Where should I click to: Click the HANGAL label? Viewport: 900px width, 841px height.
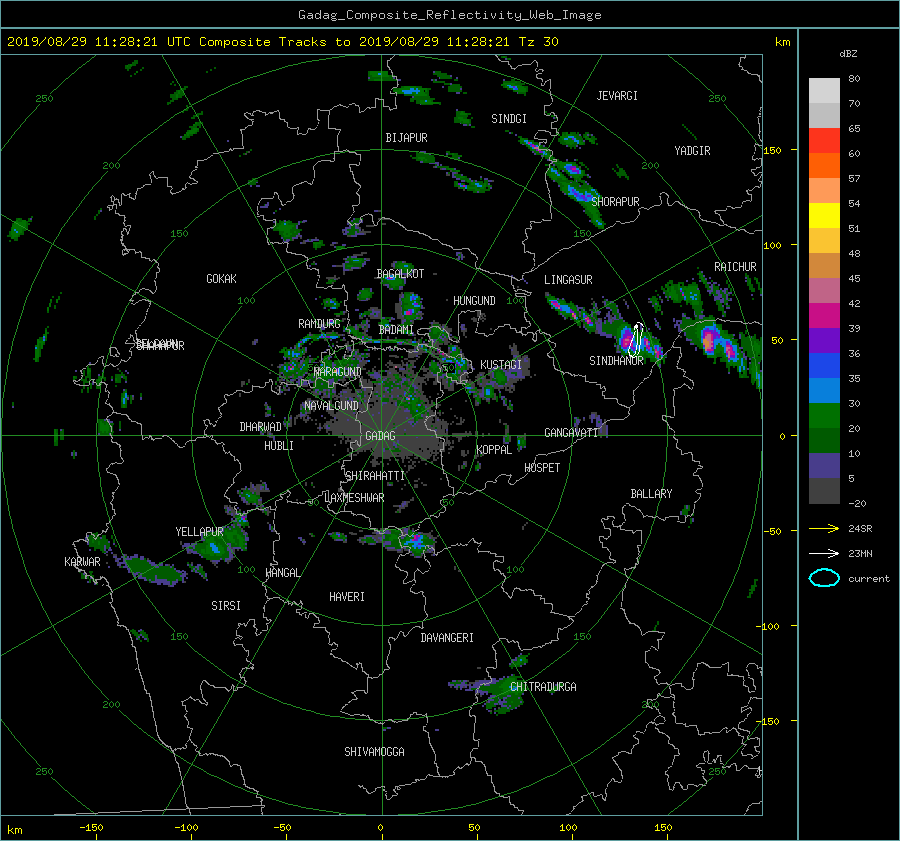click(x=282, y=573)
